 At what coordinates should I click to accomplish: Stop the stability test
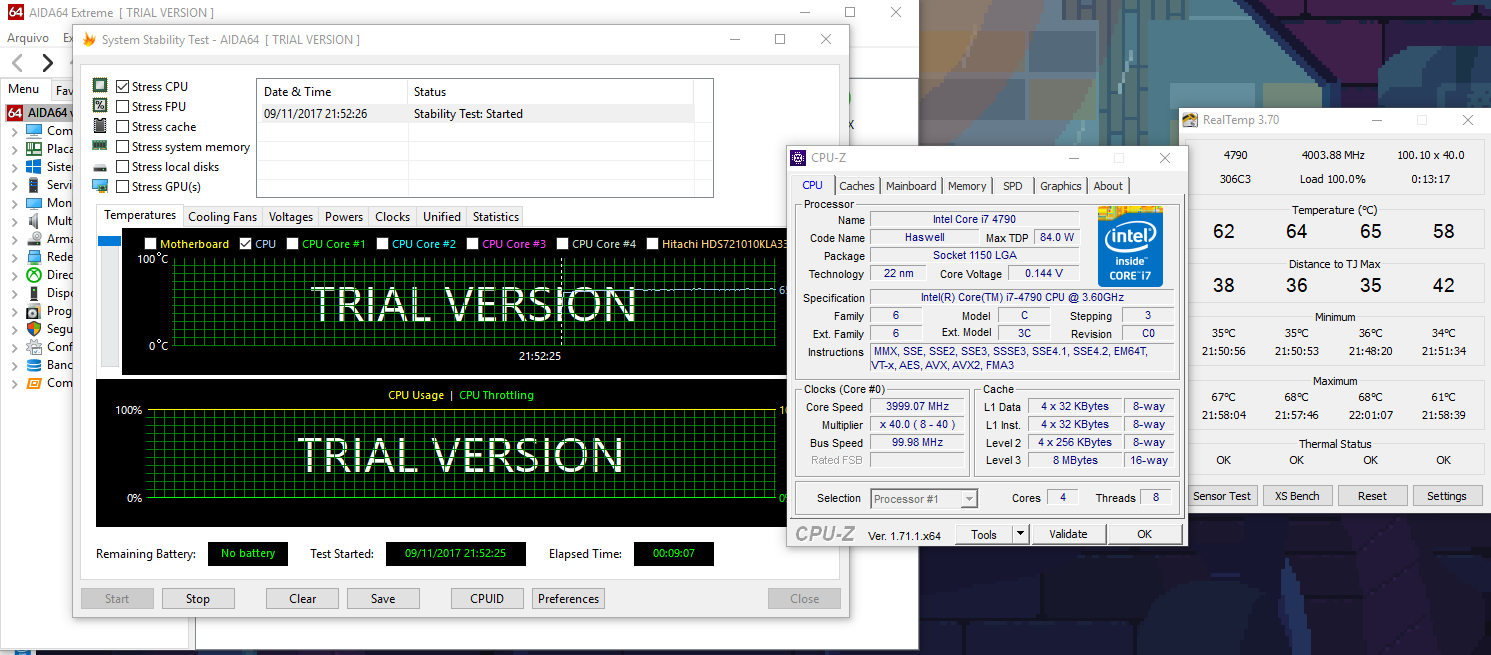coord(198,599)
